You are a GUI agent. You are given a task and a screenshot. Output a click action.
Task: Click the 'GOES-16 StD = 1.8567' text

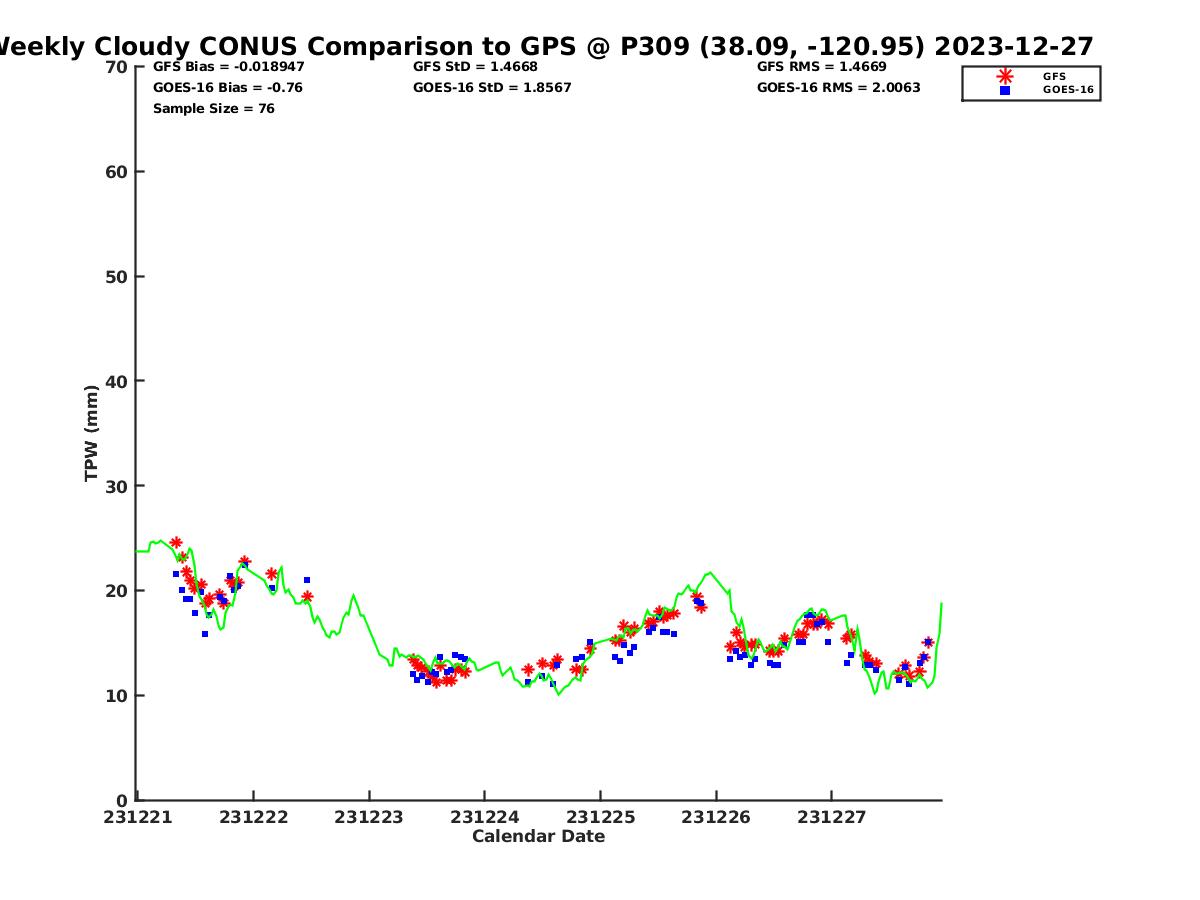point(492,88)
